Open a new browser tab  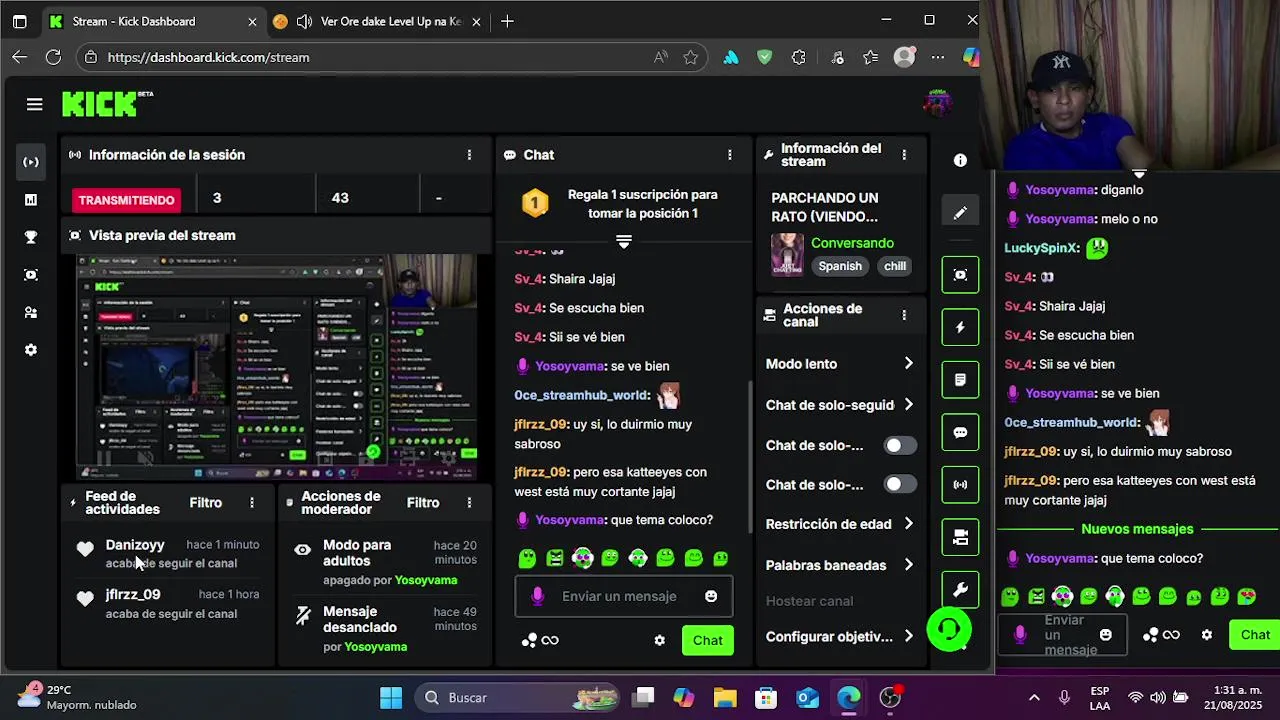[507, 21]
